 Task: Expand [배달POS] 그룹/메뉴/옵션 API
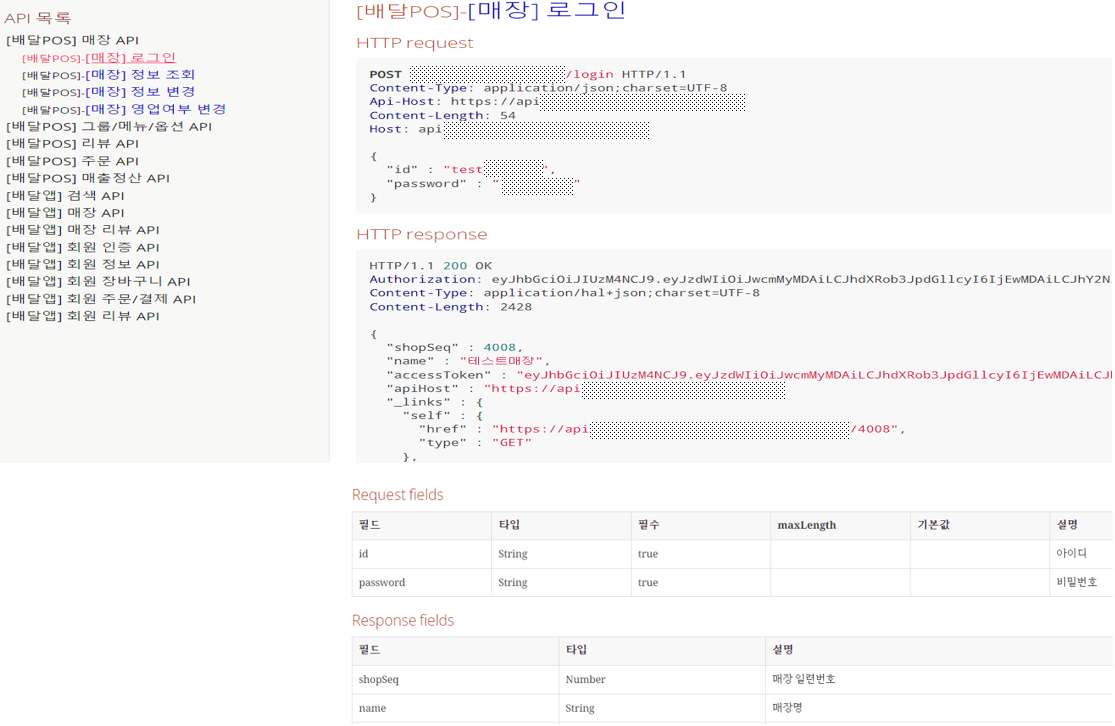109,127
